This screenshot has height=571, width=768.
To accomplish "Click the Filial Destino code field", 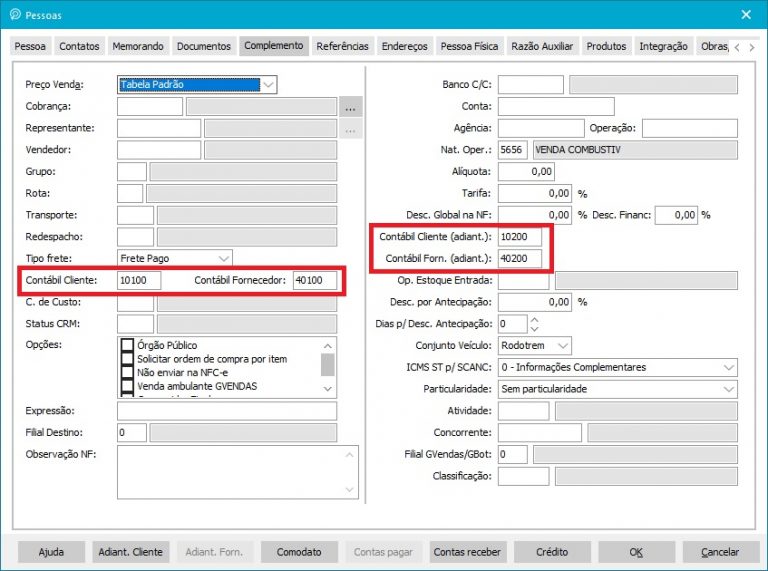I will tap(132, 433).
